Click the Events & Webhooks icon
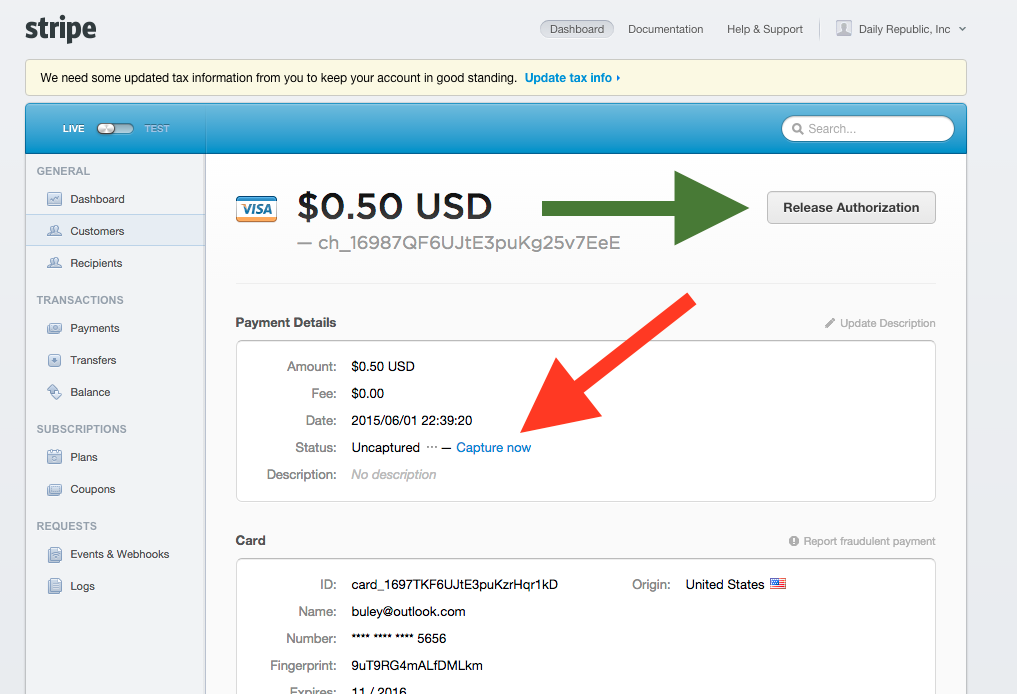 [x=54, y=554]
